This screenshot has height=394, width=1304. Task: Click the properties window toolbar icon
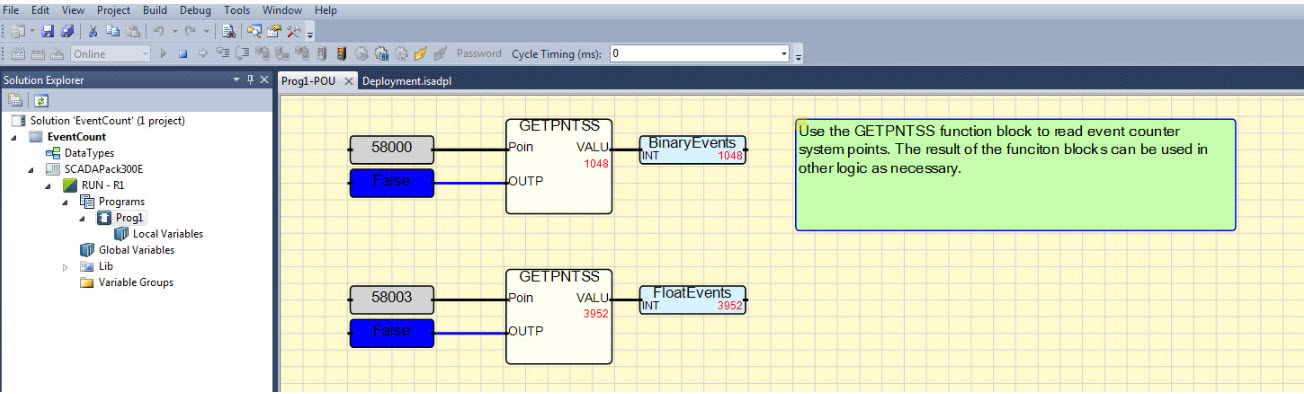274,31
